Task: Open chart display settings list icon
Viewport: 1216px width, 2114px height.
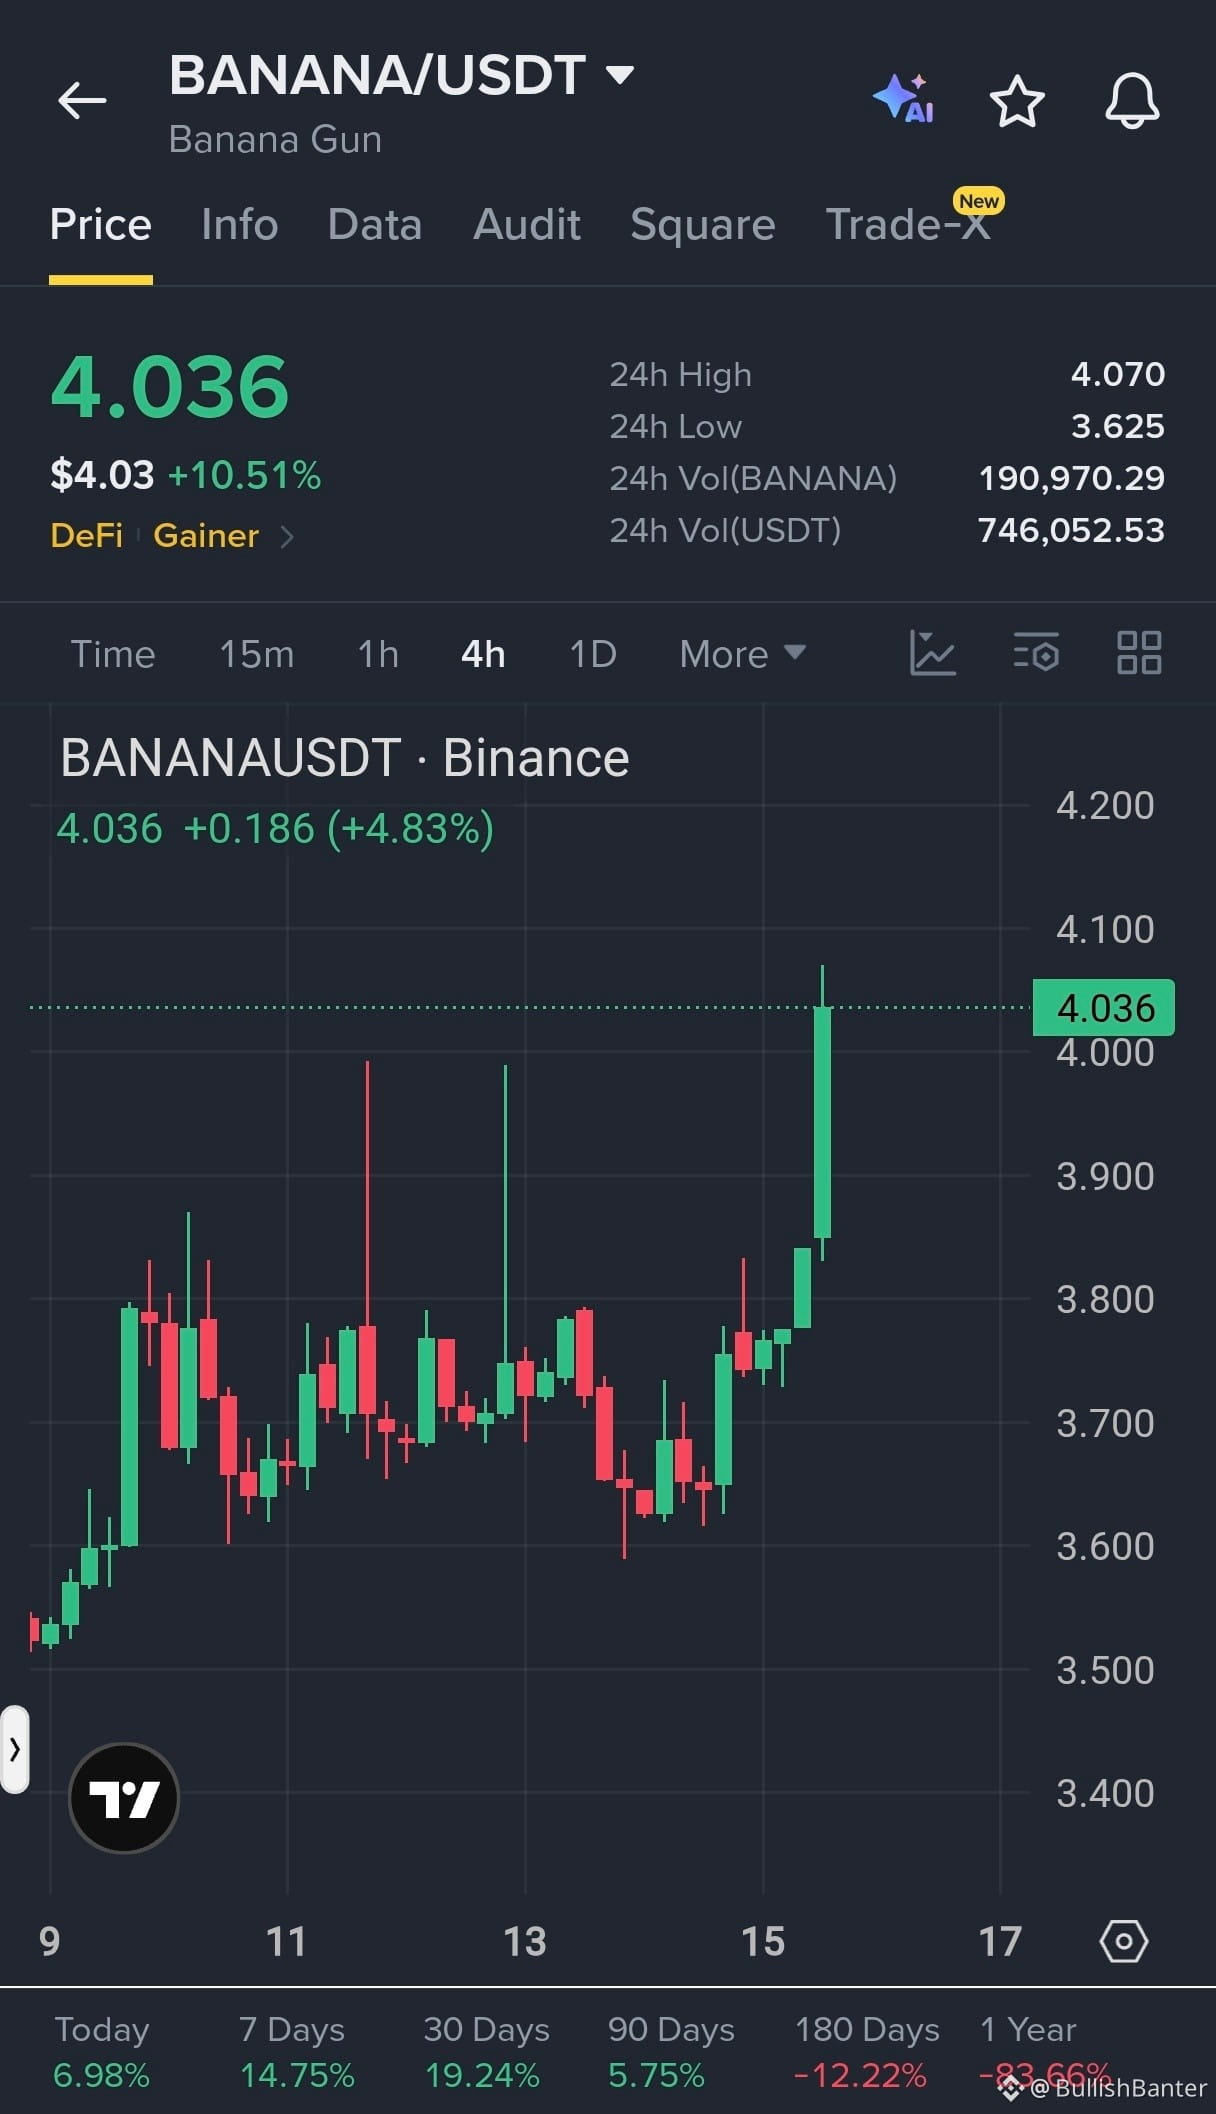Action: click(1036, 654)
